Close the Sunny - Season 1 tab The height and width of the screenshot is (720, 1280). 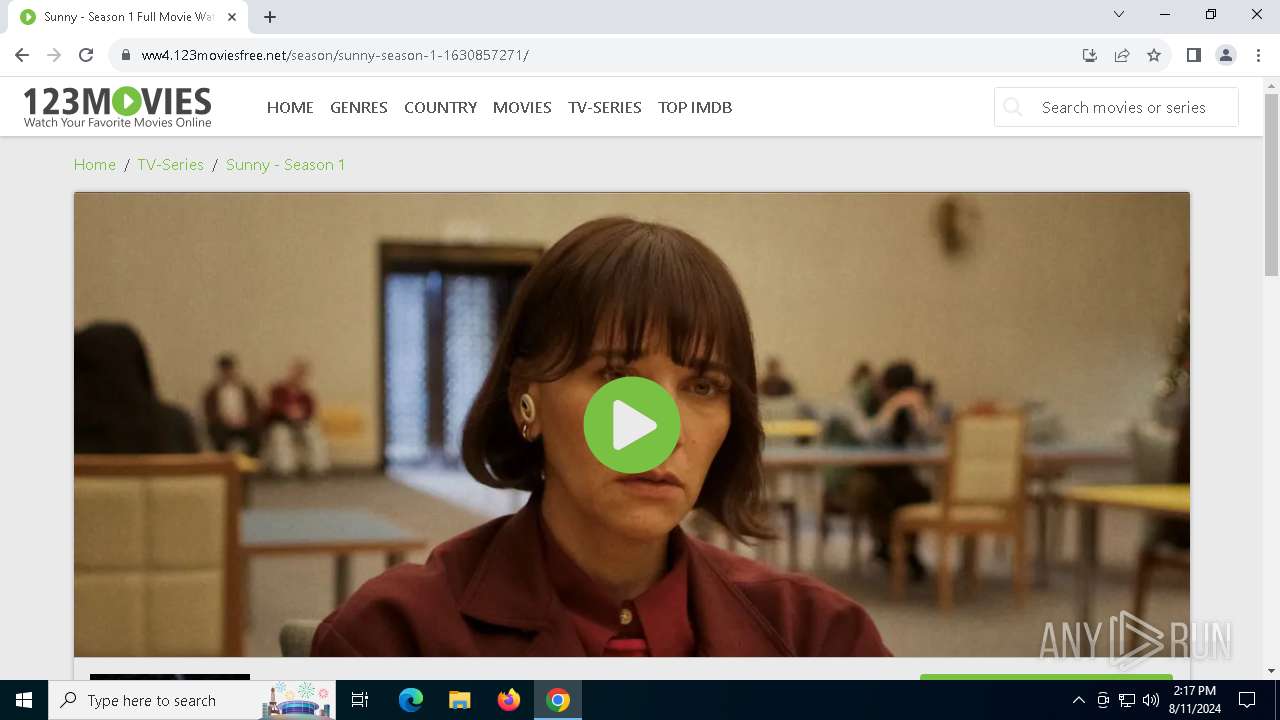232,17
